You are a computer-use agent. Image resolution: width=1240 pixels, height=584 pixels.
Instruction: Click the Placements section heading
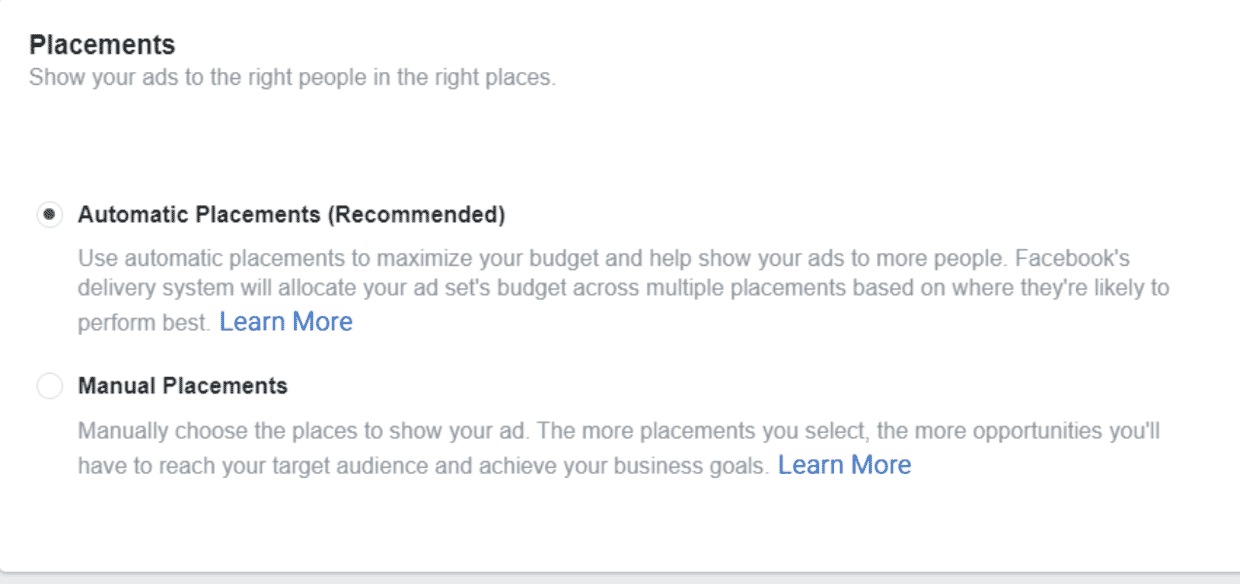(x=102, y=44)
